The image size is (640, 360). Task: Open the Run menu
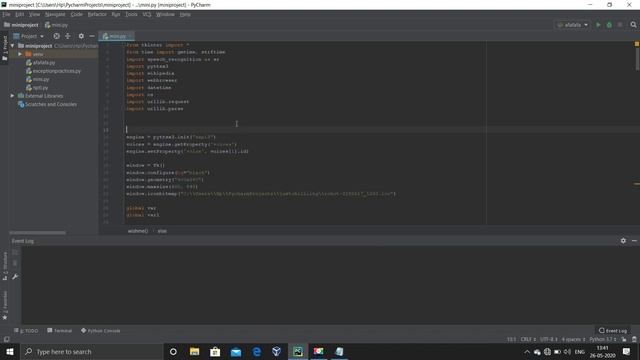point(116,14)
